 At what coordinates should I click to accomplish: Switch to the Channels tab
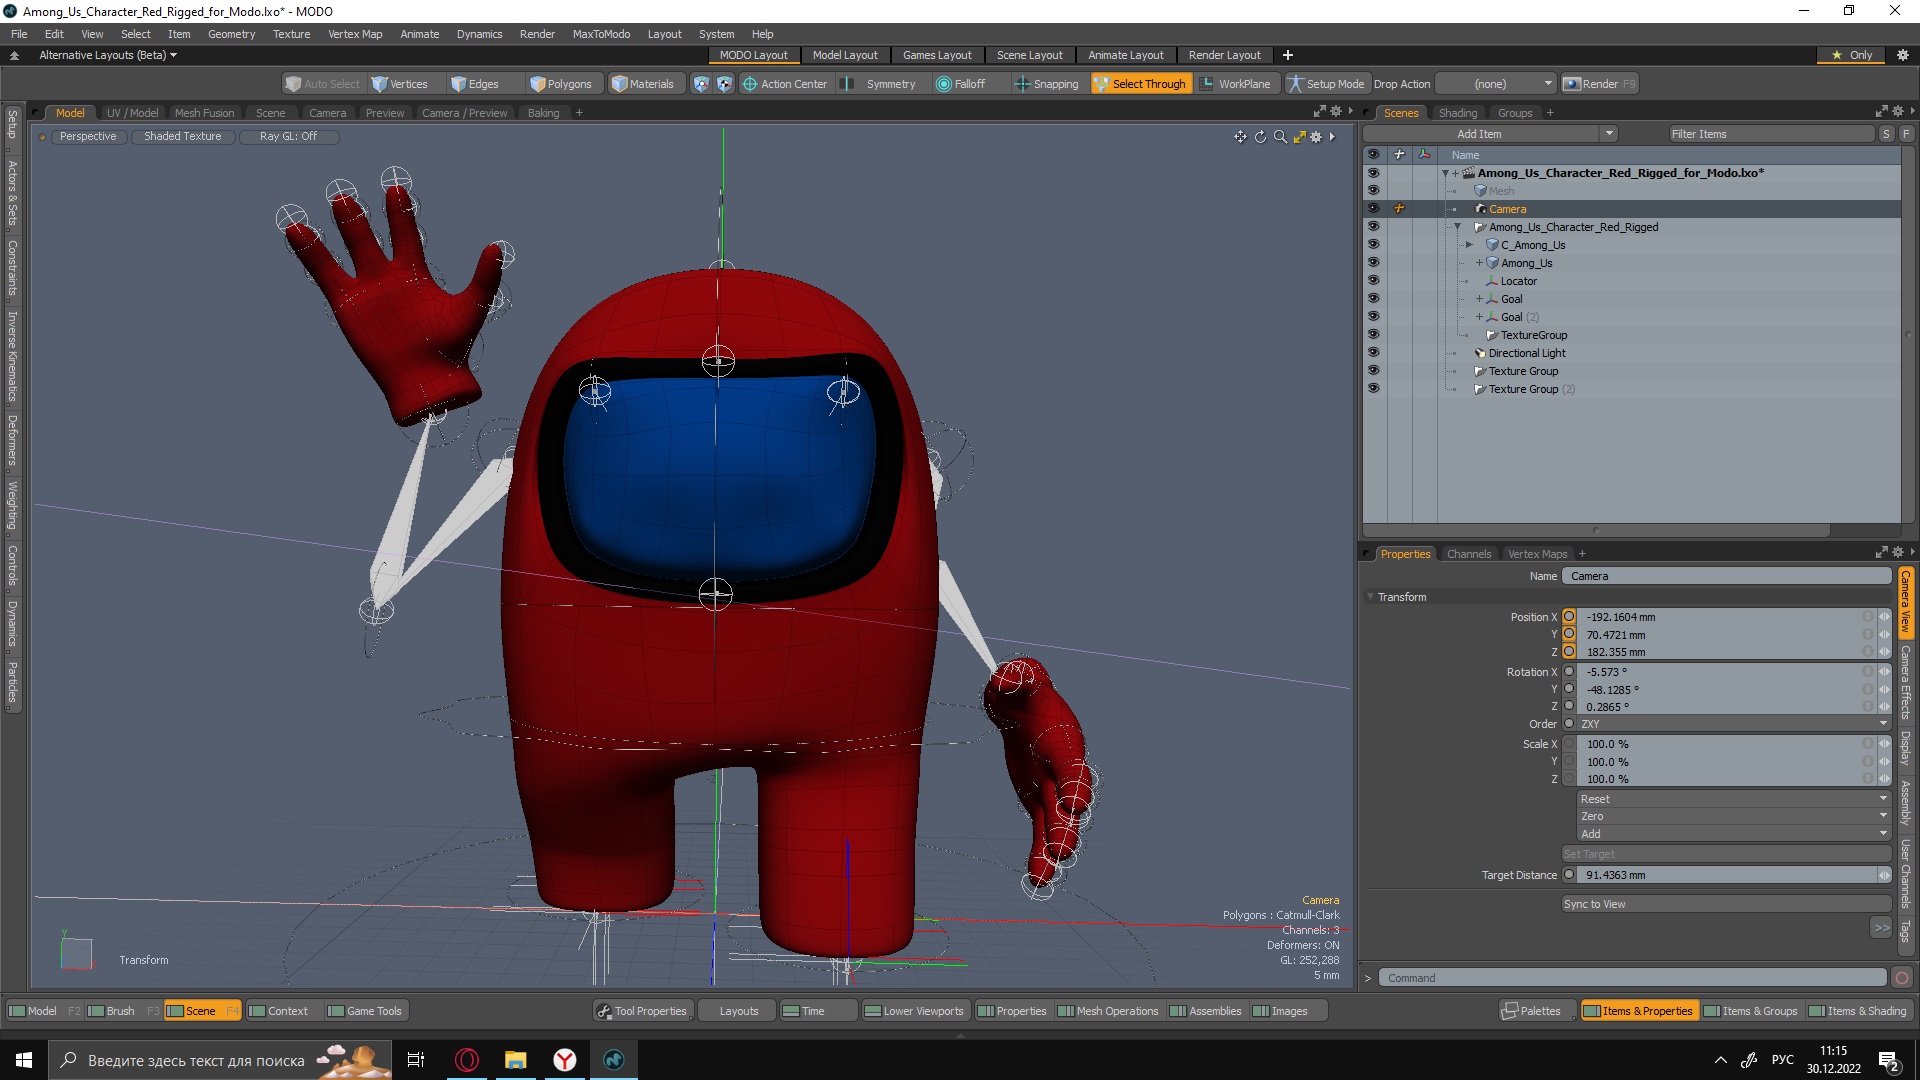[1468, 554]
